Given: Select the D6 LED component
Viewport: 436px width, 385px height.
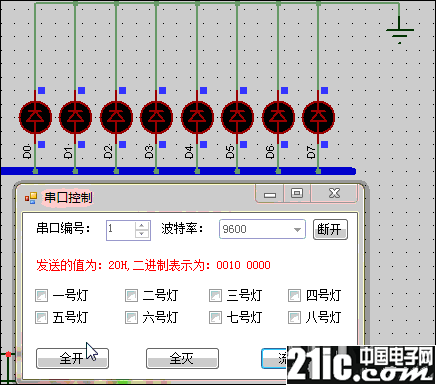Looking at the screenshot, I should [x=278, y=117].
